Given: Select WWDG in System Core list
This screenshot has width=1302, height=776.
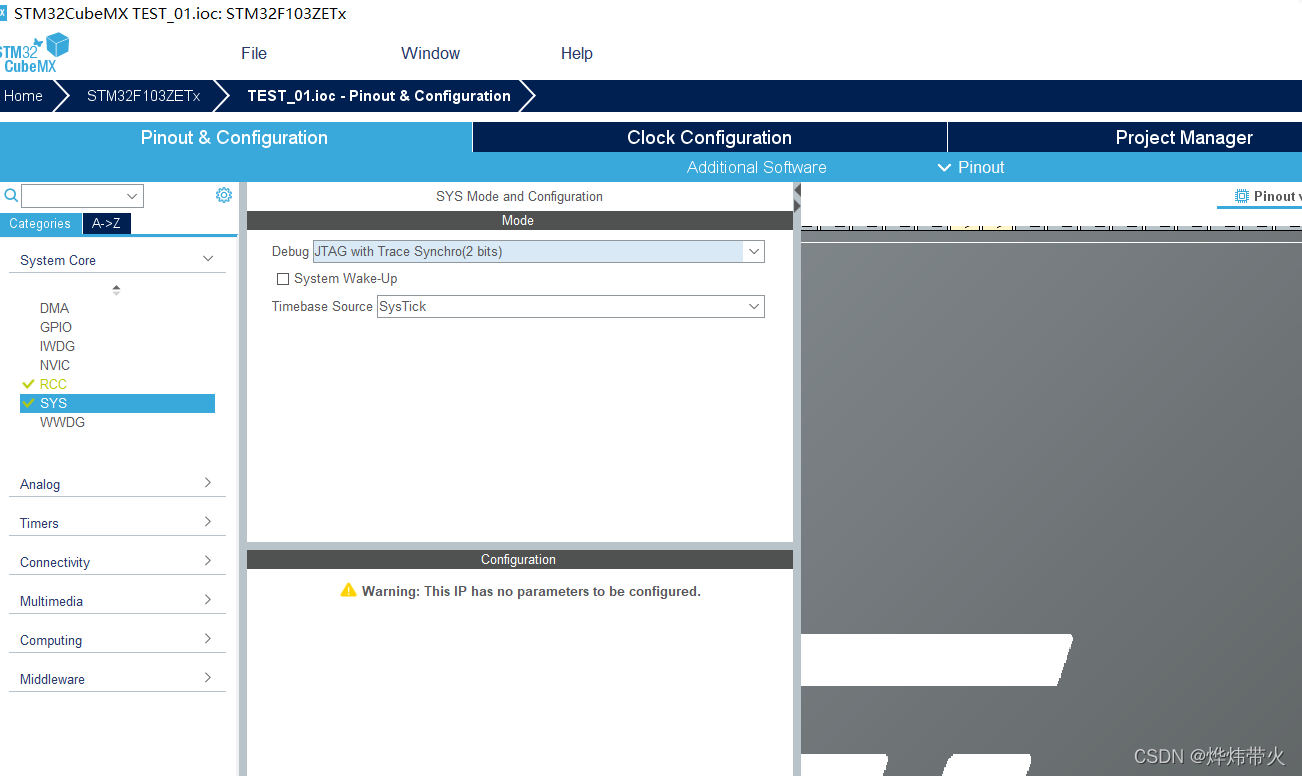Looking at the screenshot, I should [x=62, y=422].
